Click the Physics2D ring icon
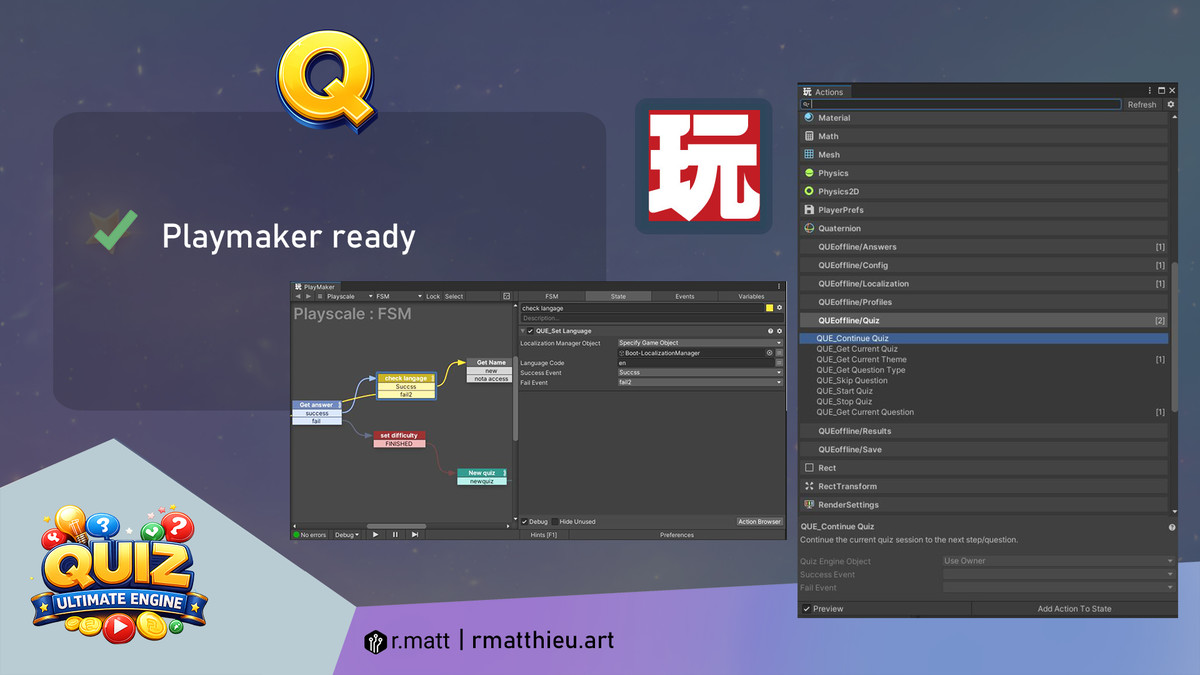 [809, 191]
